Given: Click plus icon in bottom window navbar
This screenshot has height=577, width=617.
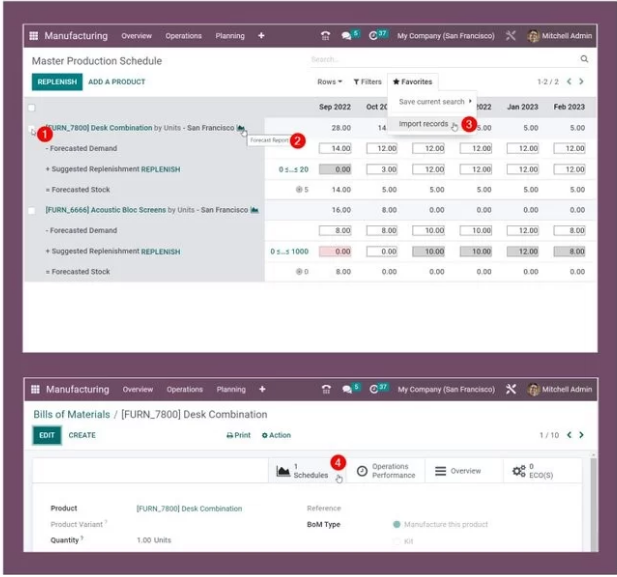Looking at the screenshot, I should tap(262, 389).
